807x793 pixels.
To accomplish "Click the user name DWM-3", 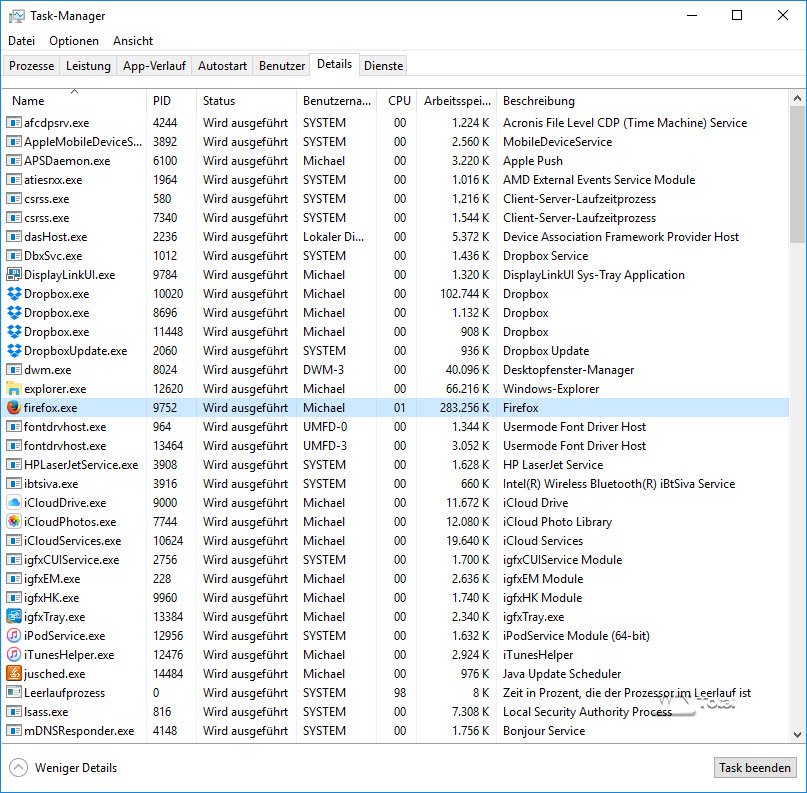I will pos(323,370).
